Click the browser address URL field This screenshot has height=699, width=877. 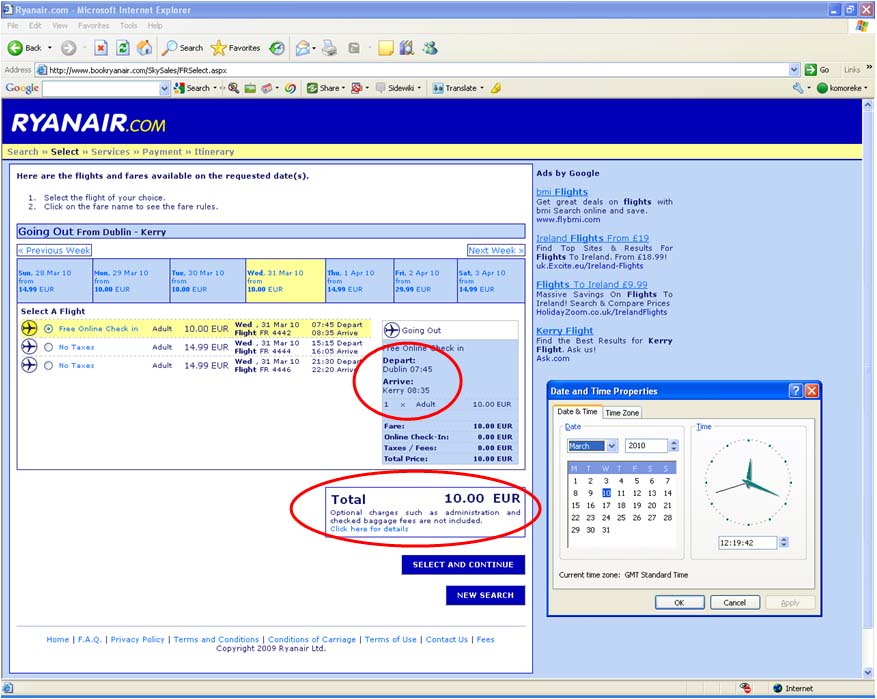[x=412, y=70]
